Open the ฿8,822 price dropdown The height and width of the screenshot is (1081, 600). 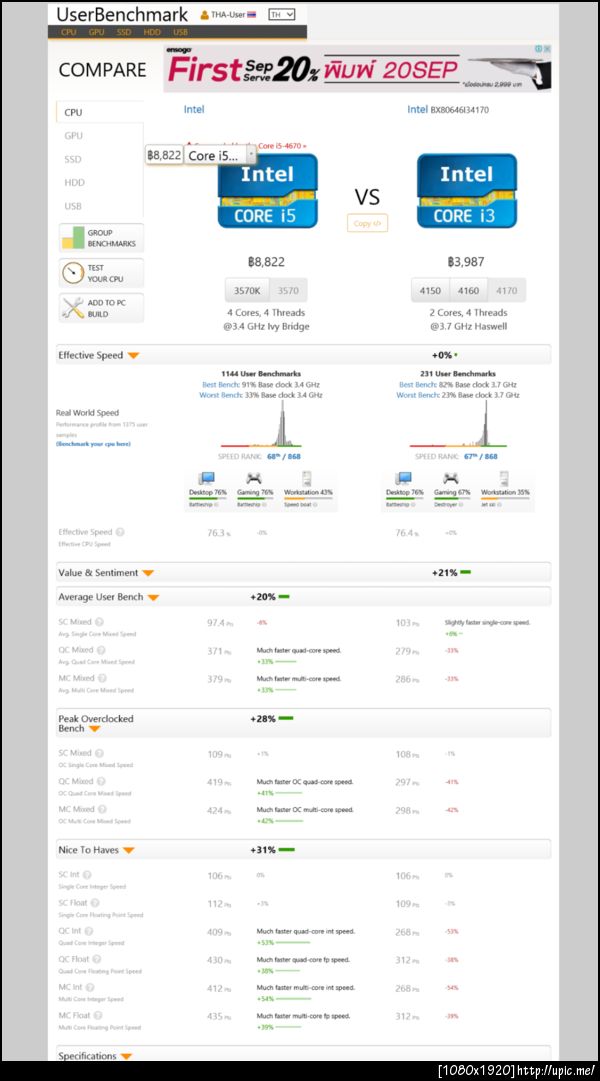tap(164, 155)
